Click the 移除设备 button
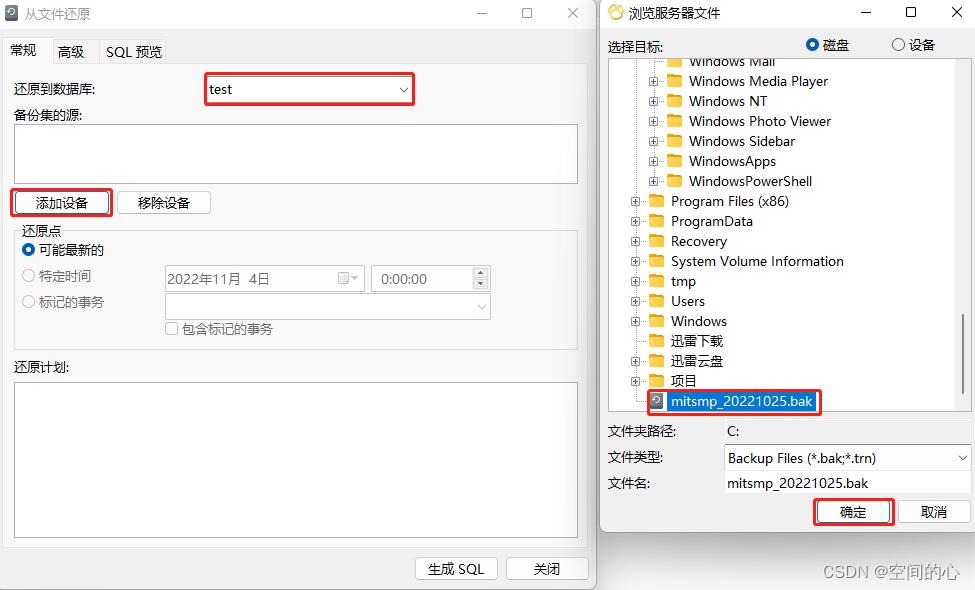This screenshot has width=975, height=590. coord(164,203)
